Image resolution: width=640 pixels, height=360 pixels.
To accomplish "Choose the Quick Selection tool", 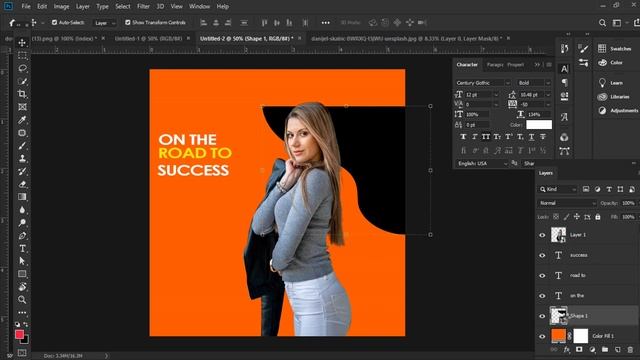I will [x=22, y=81].
